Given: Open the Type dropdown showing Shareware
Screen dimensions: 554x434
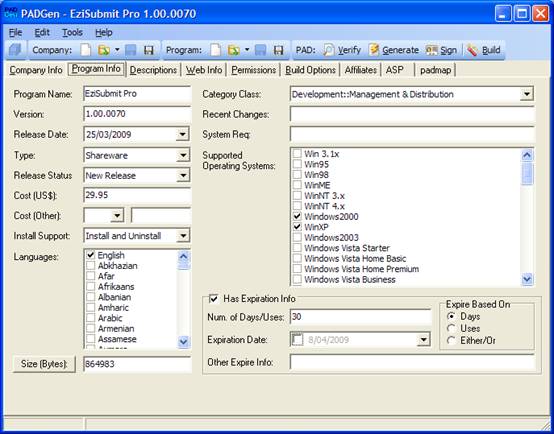Looking at the screenshot, I should [x=182, y=155].
